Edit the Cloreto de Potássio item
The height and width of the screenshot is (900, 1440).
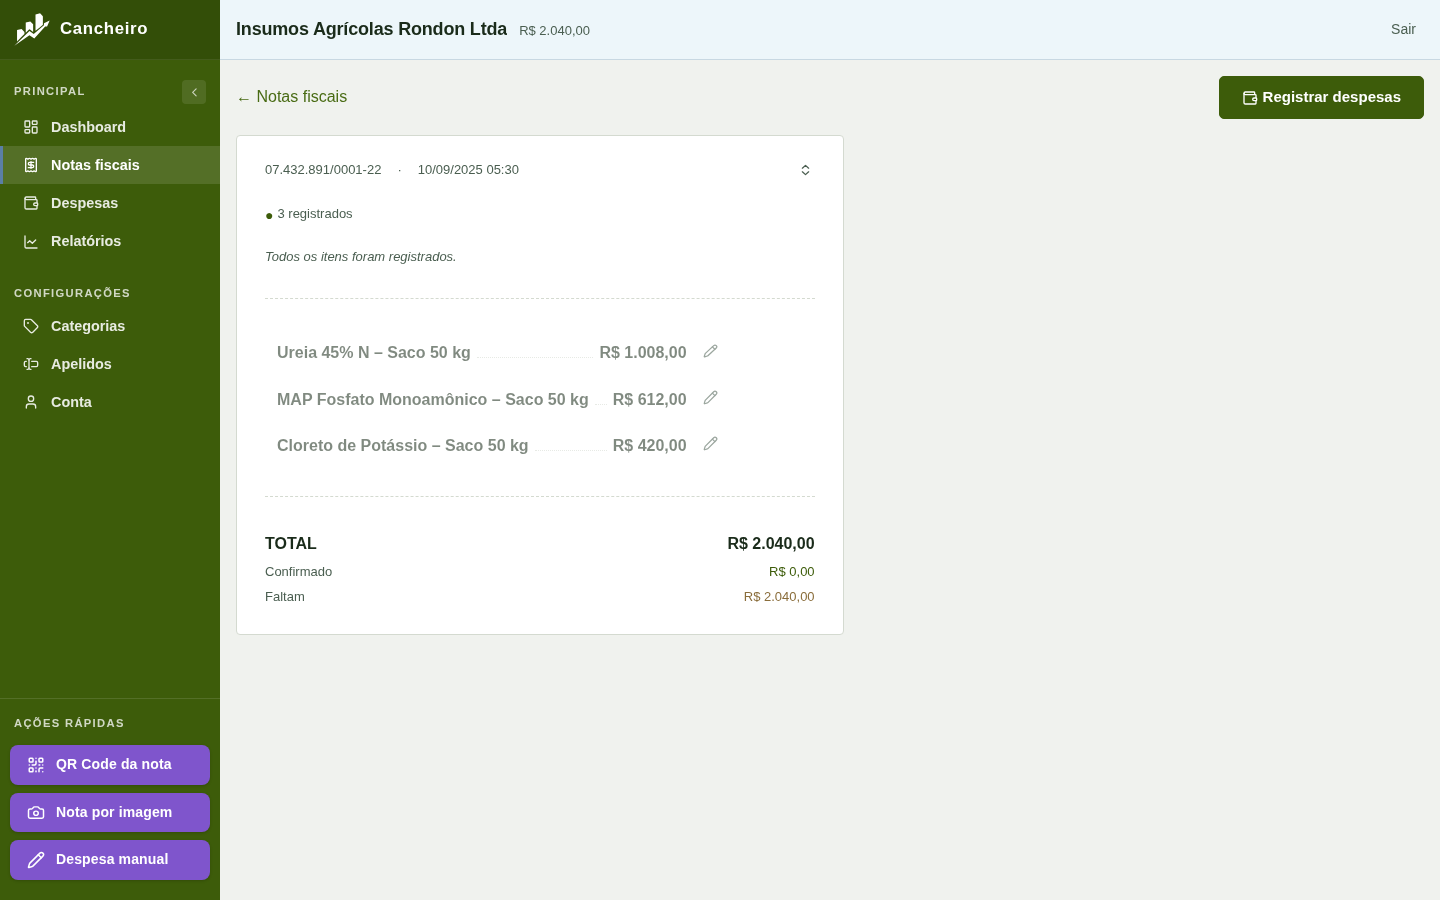tap(710, 444)
